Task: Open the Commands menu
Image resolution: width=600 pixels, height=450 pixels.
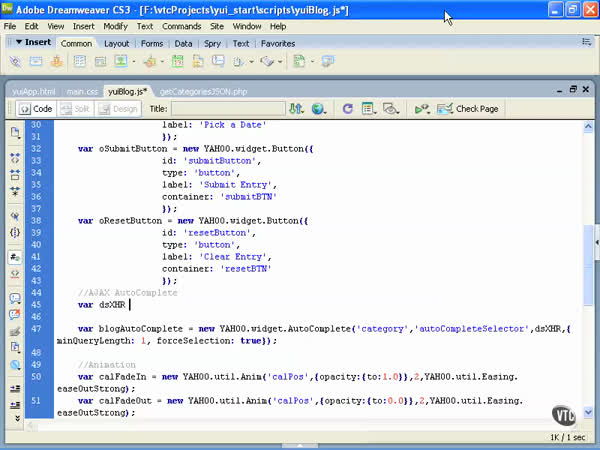Action: [x=181, y=26]
